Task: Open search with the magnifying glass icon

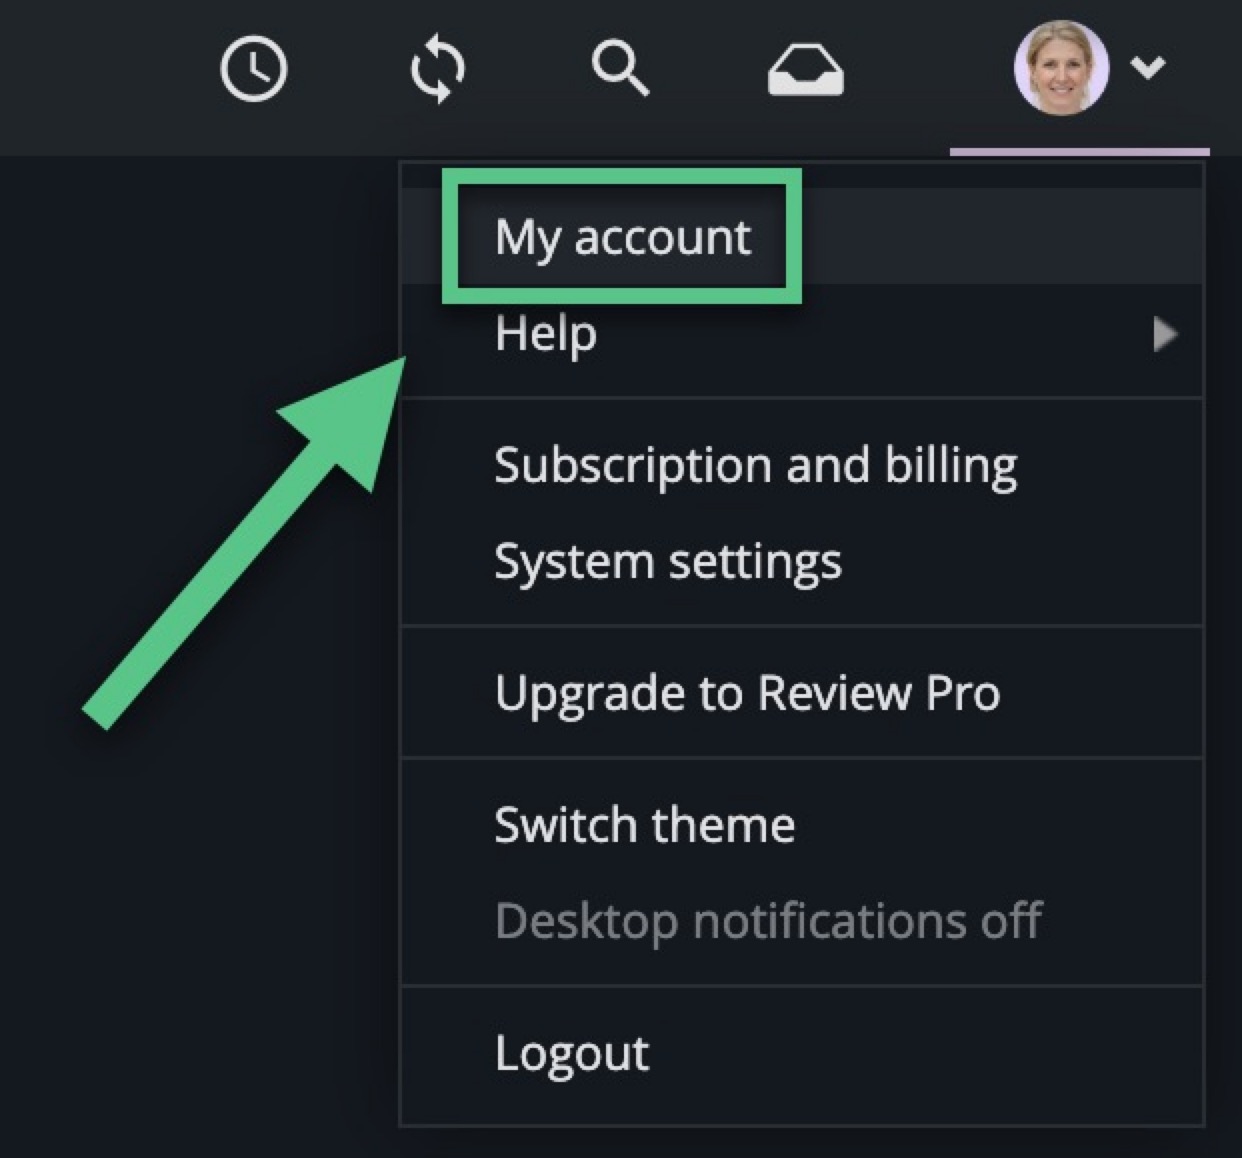Action: pyautogui.click(x=620, y=69)
